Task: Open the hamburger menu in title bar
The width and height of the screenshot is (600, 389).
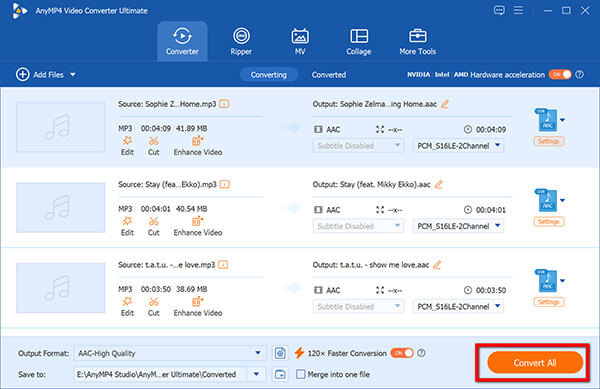Action: pyautogui.click(x=518, y=10)
